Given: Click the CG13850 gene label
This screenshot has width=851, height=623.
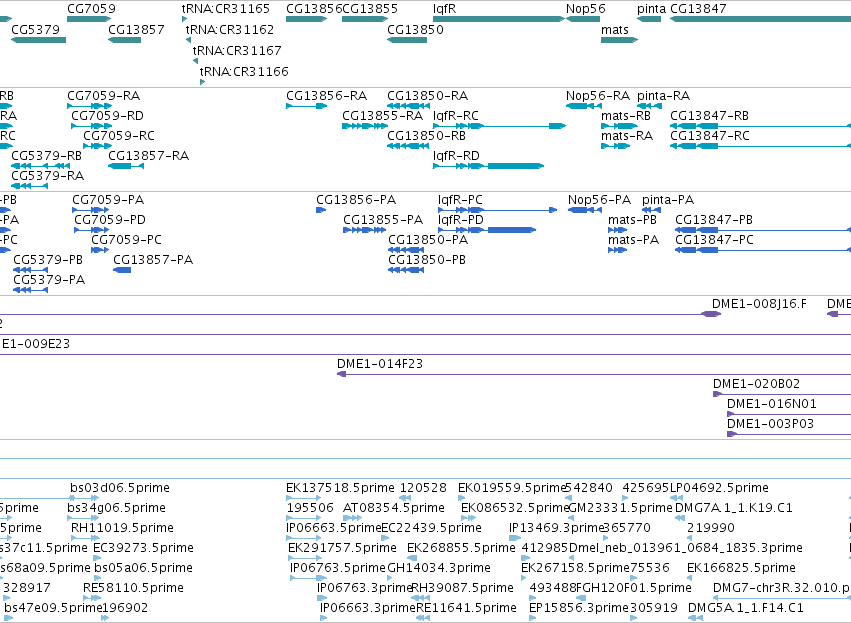Looking at the screenshot, I should coord(415,29).
